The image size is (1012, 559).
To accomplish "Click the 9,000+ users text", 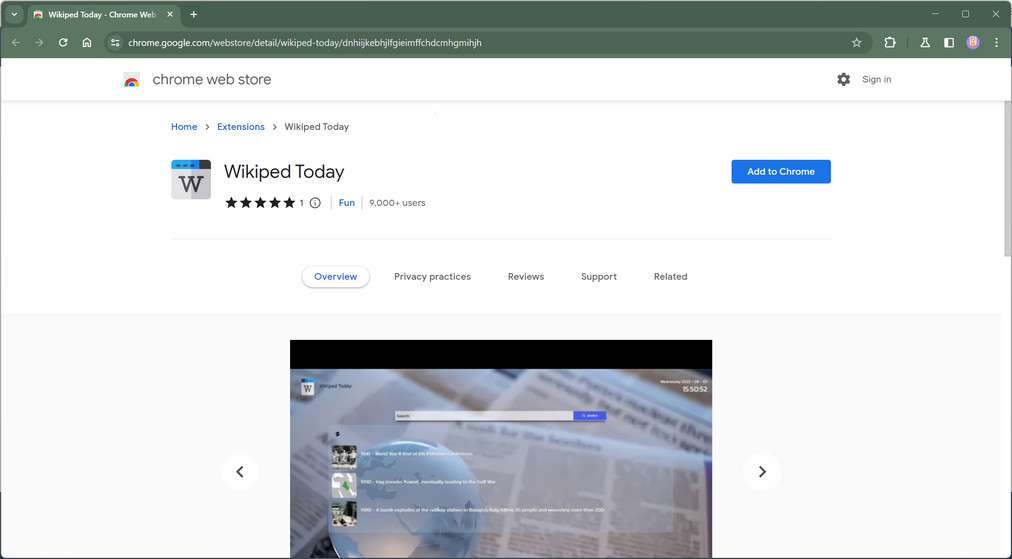I will tap(397, 203).
